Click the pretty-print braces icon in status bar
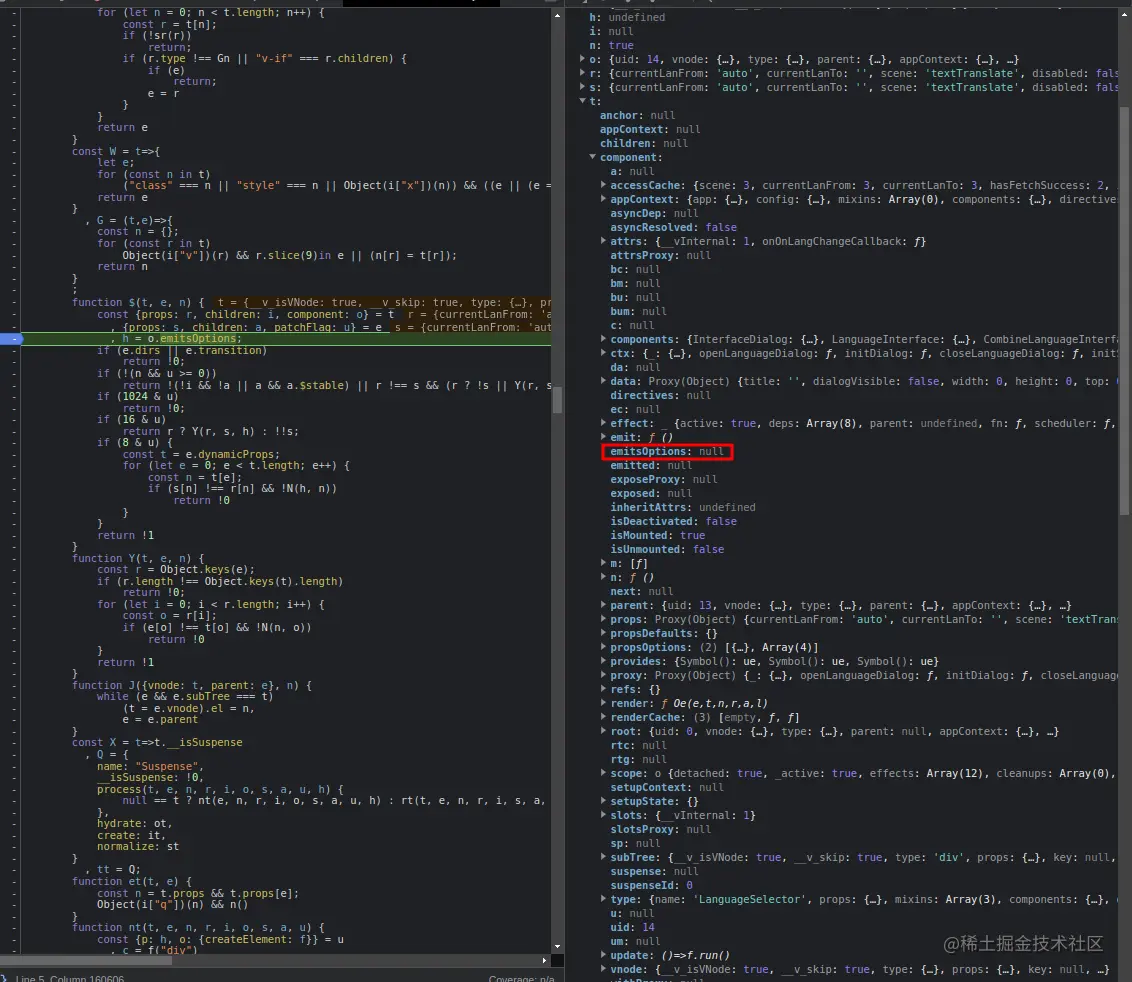 point(4,978)
